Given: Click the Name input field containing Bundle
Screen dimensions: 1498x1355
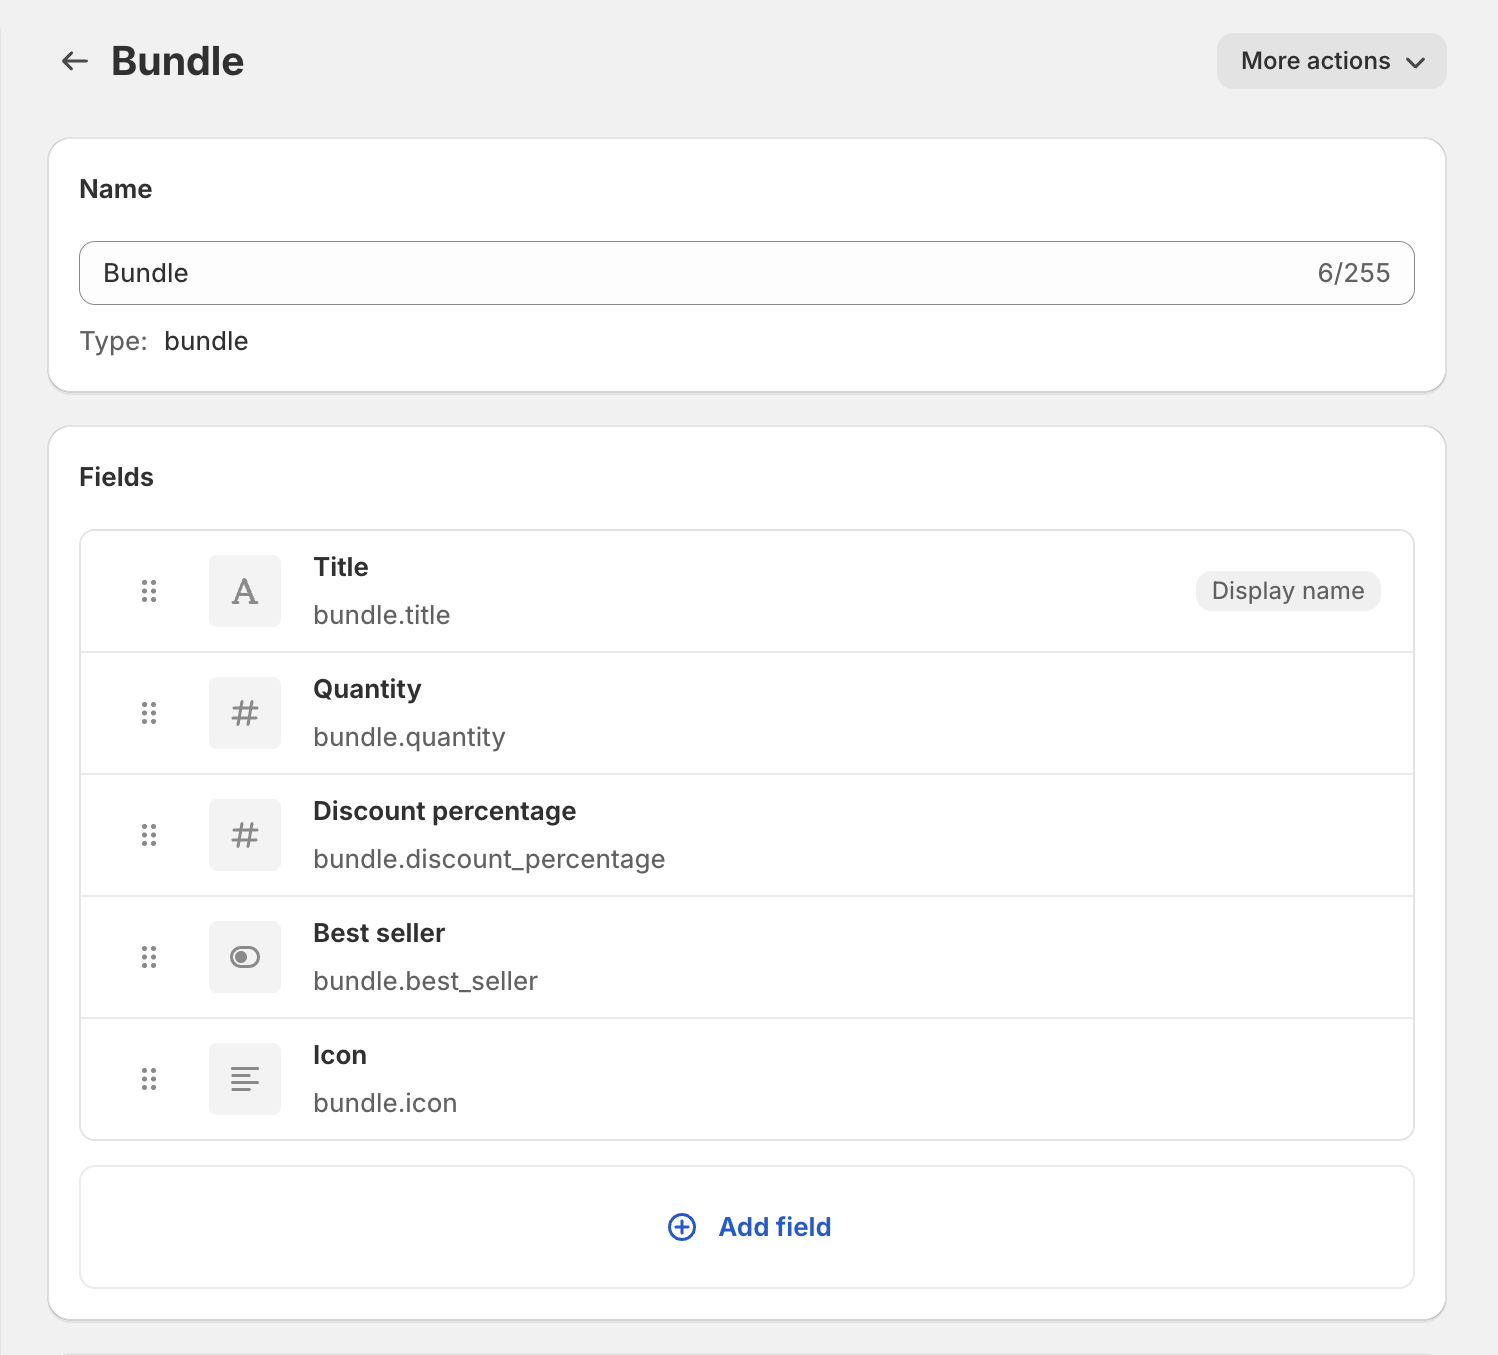Looking at the screenshot, I should coord(700,273).
